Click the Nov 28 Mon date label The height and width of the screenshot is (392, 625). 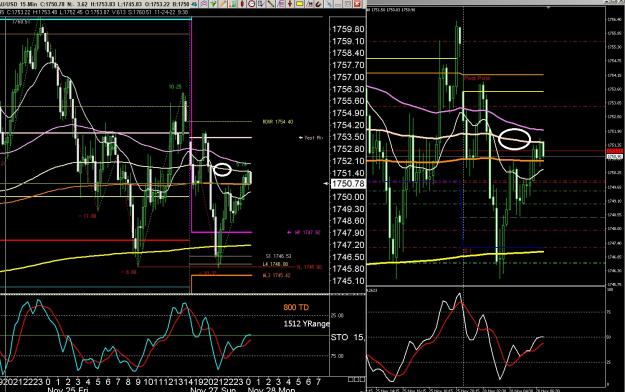[x=271, y=389]
